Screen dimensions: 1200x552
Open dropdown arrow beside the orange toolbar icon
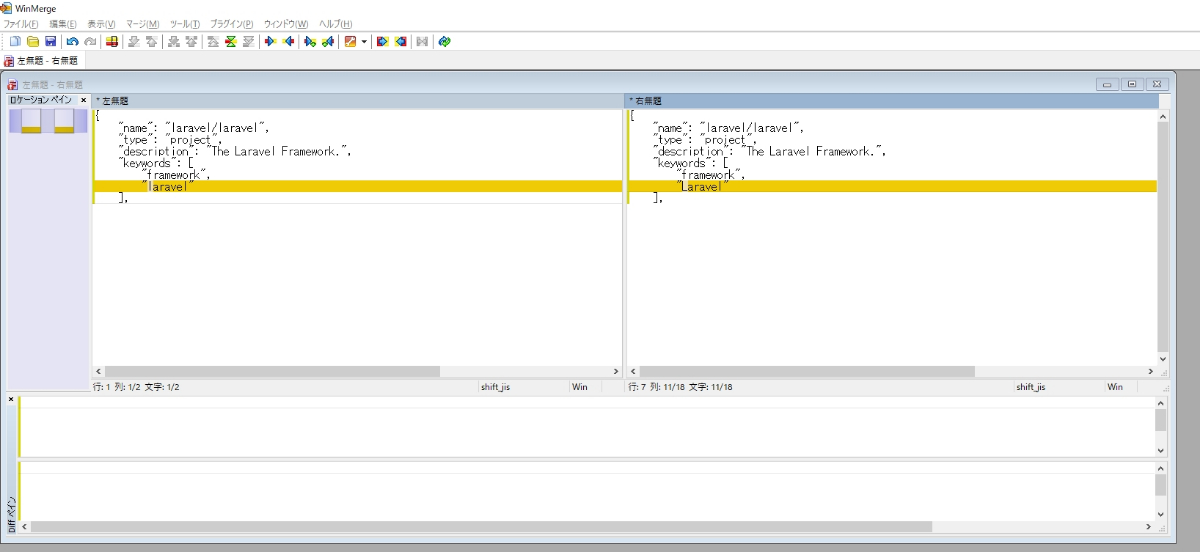(364, 41)
